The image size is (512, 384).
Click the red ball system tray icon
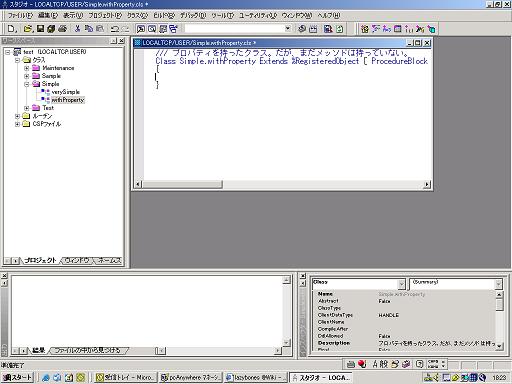click(362, 364)
